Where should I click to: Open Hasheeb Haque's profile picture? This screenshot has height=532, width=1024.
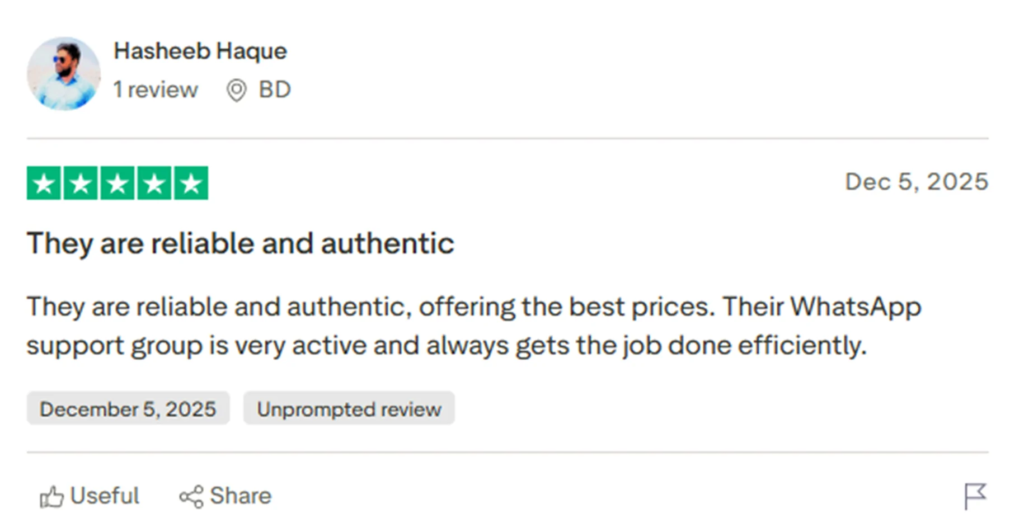click(x=63, y=73)
